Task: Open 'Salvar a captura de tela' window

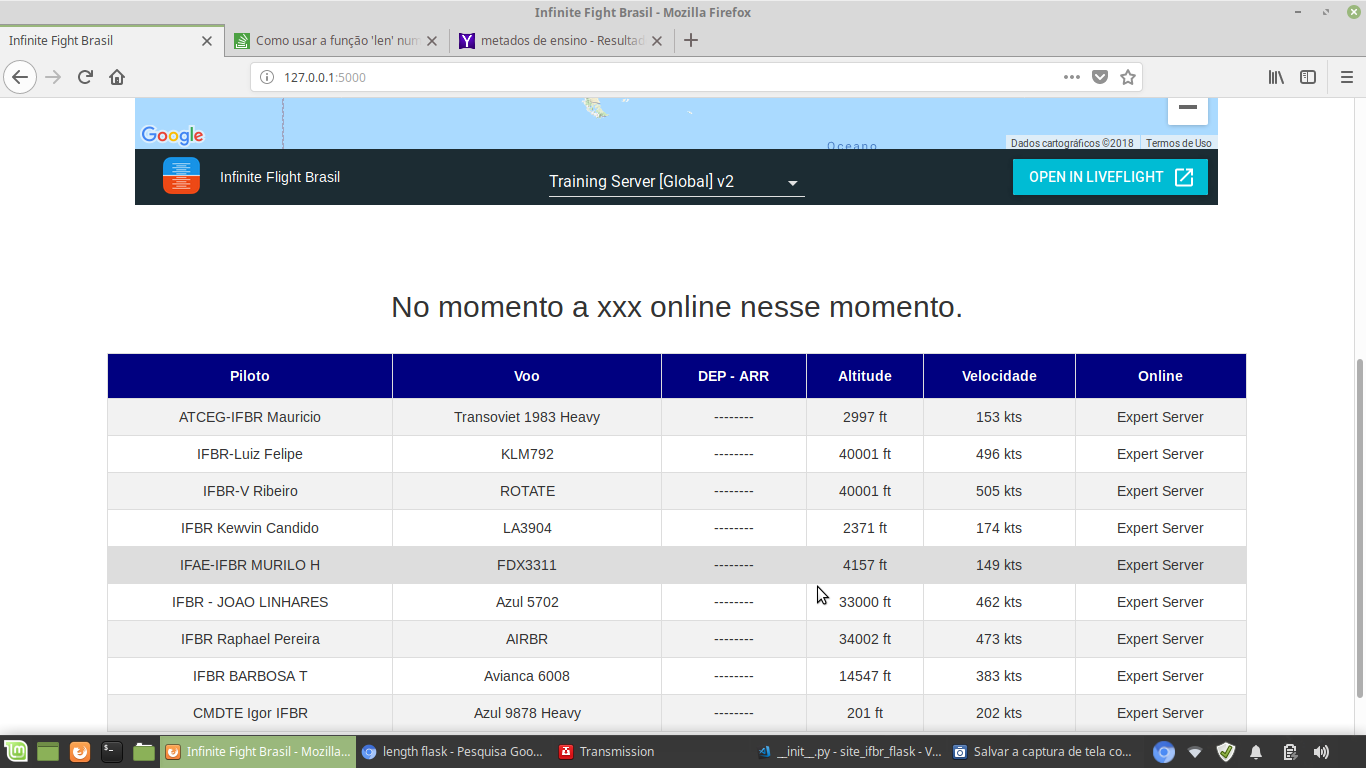Action: [x=1045, y=752]
